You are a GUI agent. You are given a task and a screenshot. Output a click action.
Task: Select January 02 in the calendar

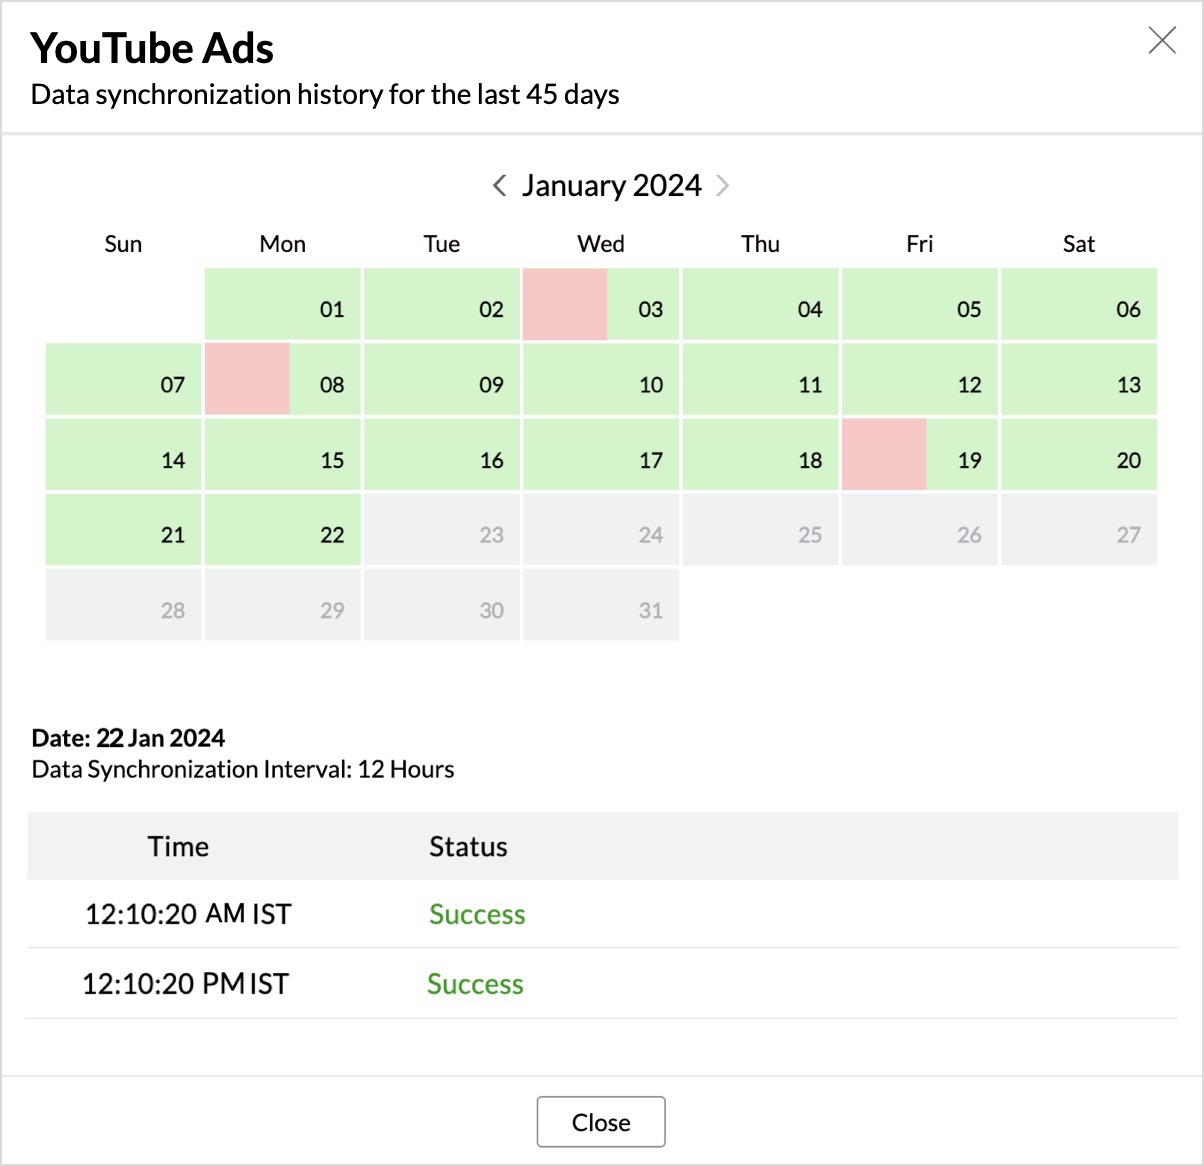point(442,304)
